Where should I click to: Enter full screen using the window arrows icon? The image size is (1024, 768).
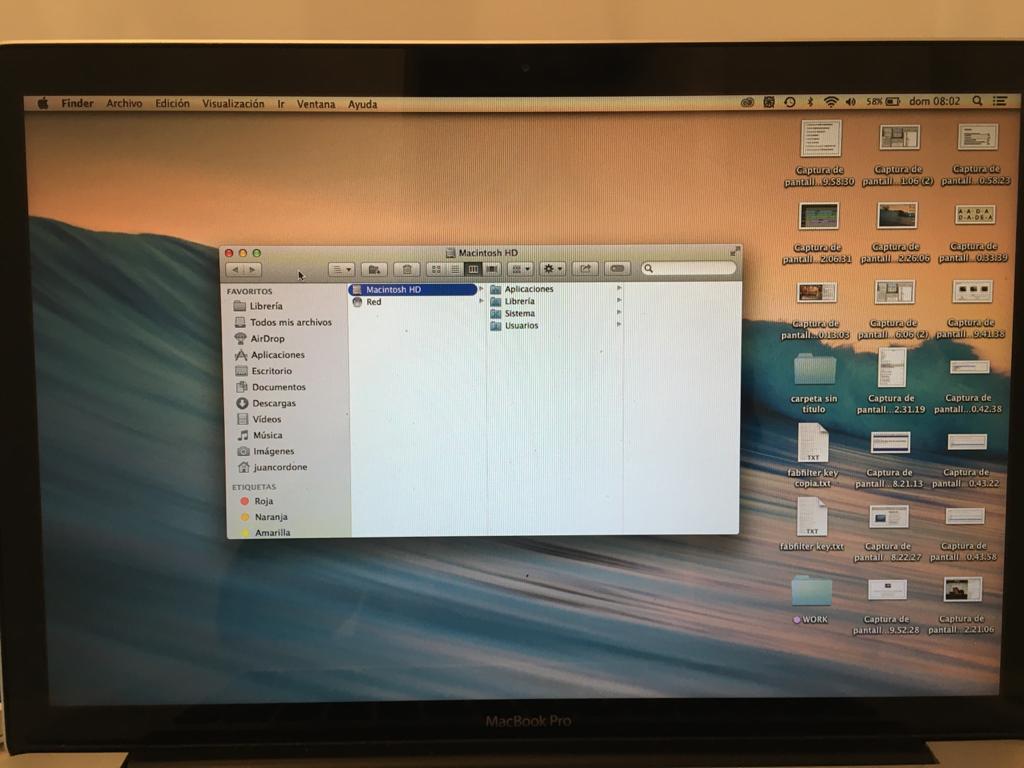735,251
